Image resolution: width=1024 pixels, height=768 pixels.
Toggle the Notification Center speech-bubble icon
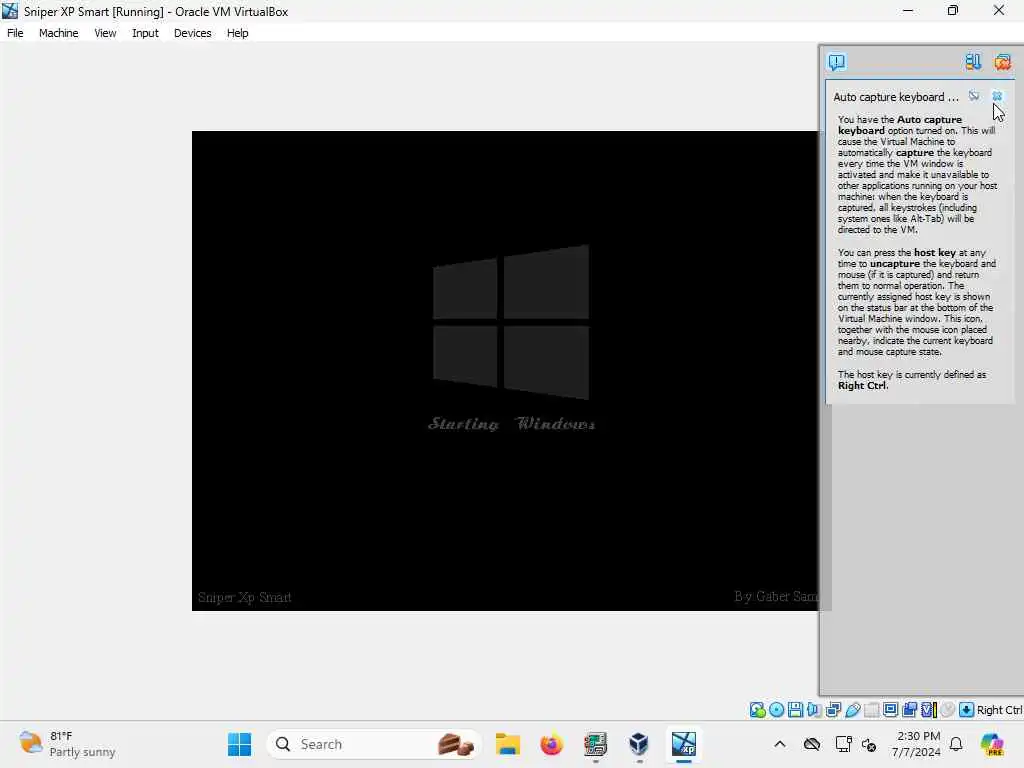click(837, 62)
